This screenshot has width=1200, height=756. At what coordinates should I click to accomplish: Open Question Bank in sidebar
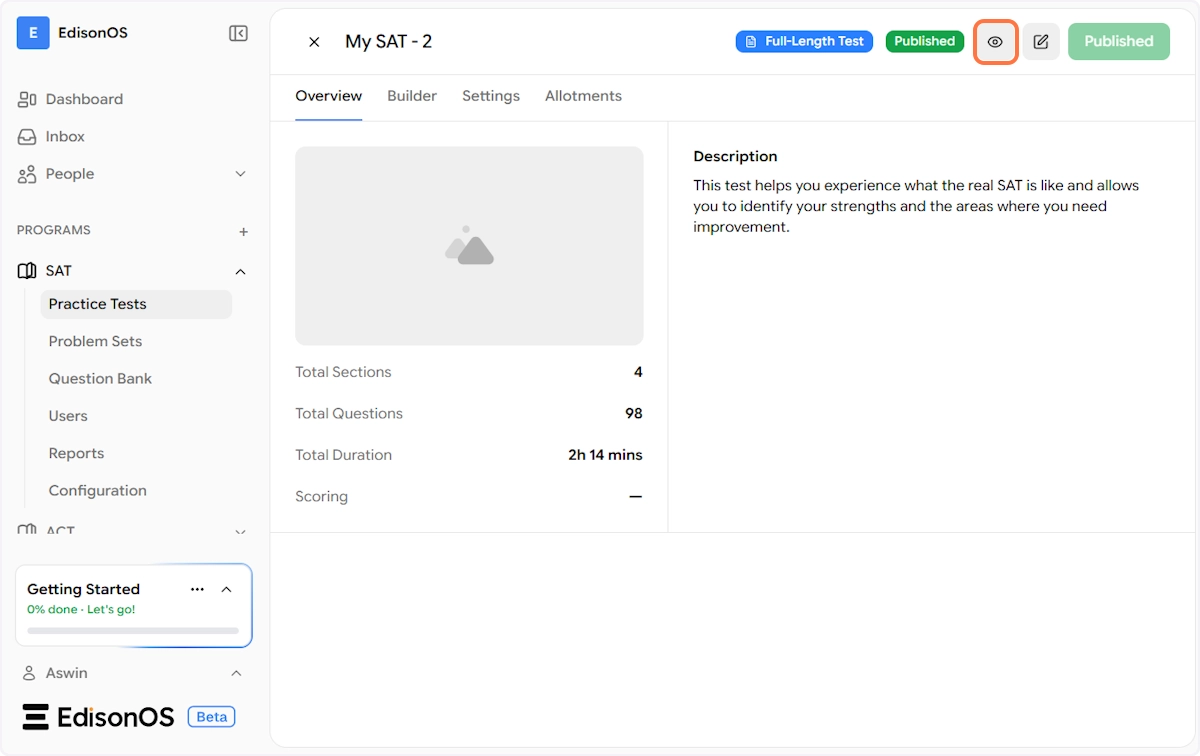point(100,378)
